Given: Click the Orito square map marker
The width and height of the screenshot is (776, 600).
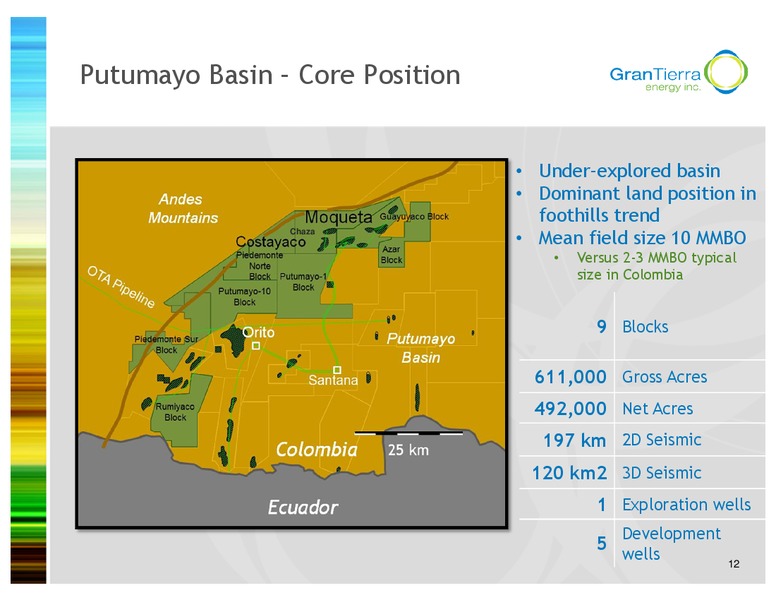Looking at the screenshot, I should point(256,346).
